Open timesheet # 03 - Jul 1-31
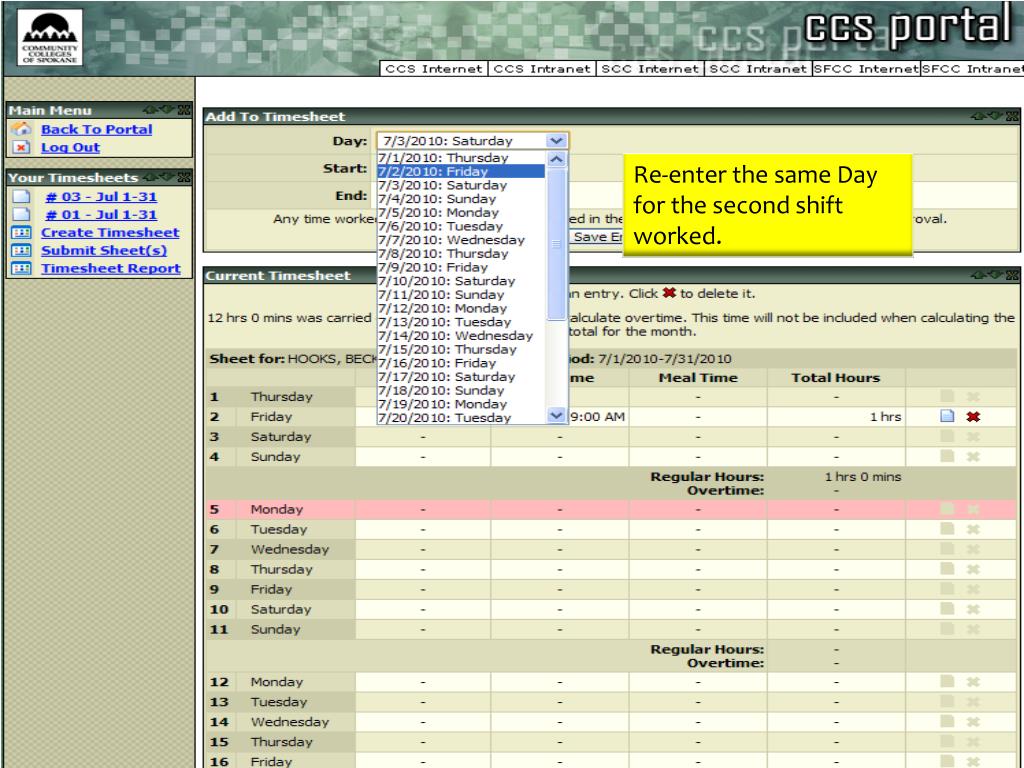 [101, 197]
